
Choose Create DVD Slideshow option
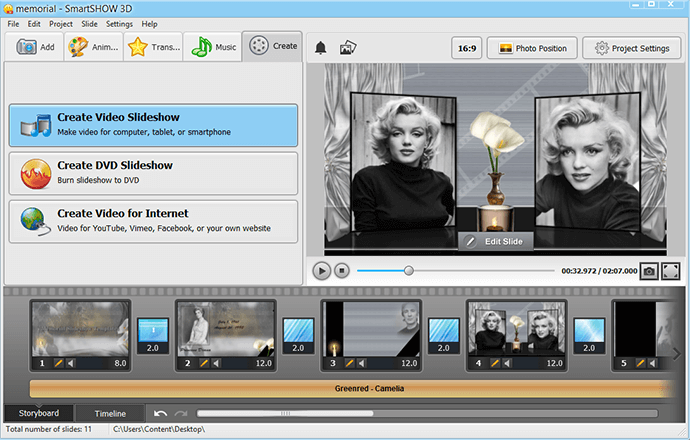153,173
